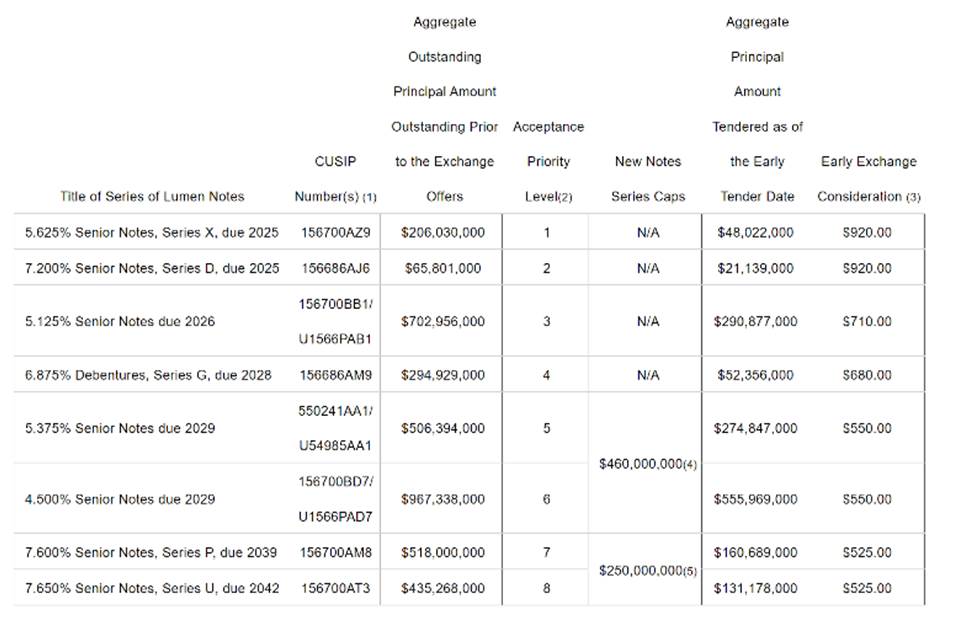
Task: Click the 5.125% Senior Notes due 2026 title
Action: pos(120,322)
